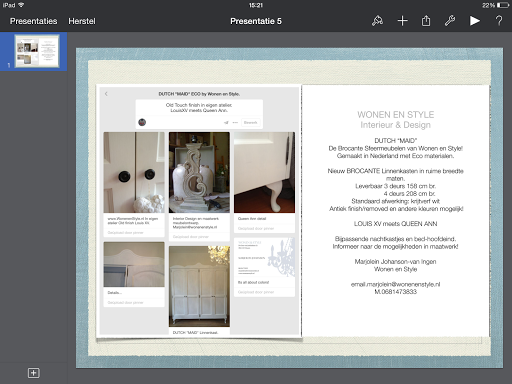Select the chandelier business card image

[x=264, y=257]
